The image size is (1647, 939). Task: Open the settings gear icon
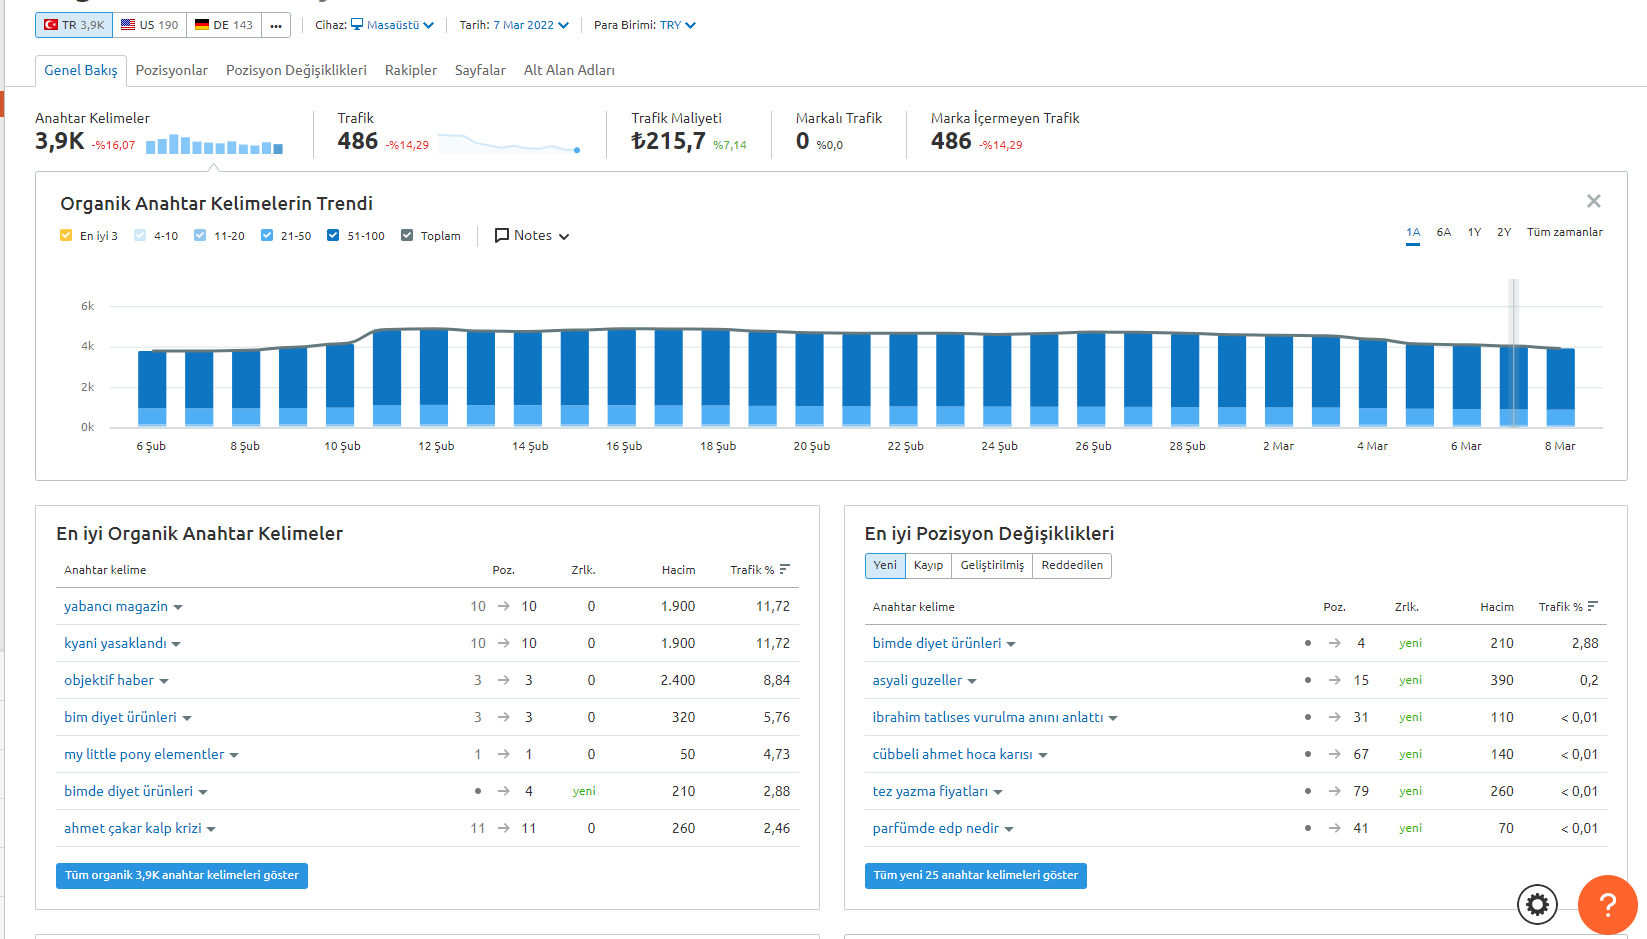pyautogui.click(x=1537, y=905)
